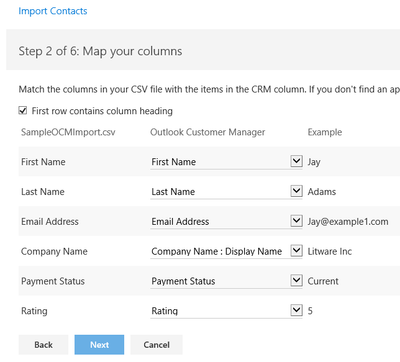This screenshot has width=400, height=362.
Task: Click the Back button
Action: click(43, 345)
